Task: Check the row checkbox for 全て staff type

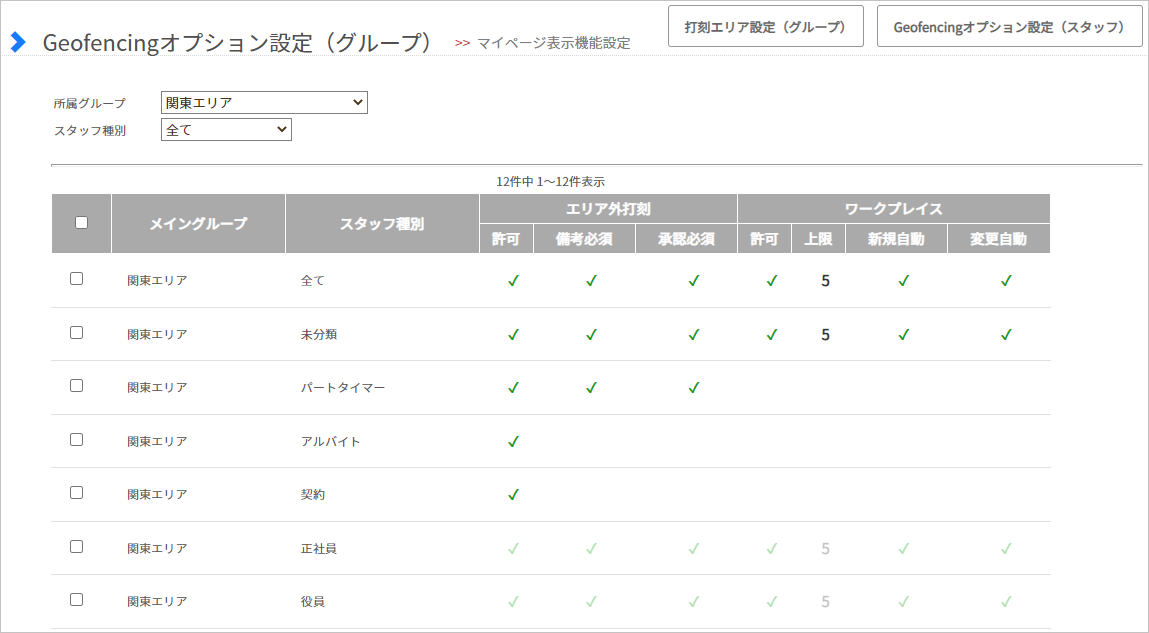Action: pyautogui.click(x=76, y=278)
